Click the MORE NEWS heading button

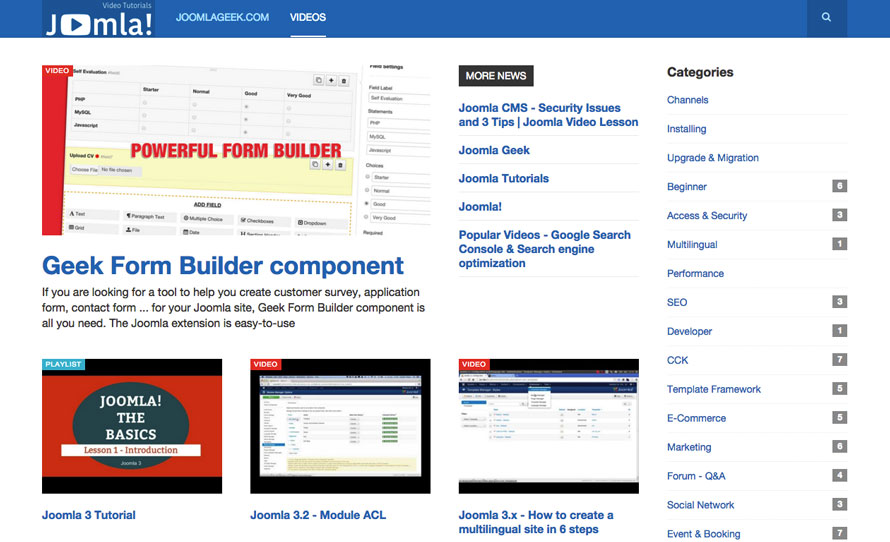tap(496, 75)
